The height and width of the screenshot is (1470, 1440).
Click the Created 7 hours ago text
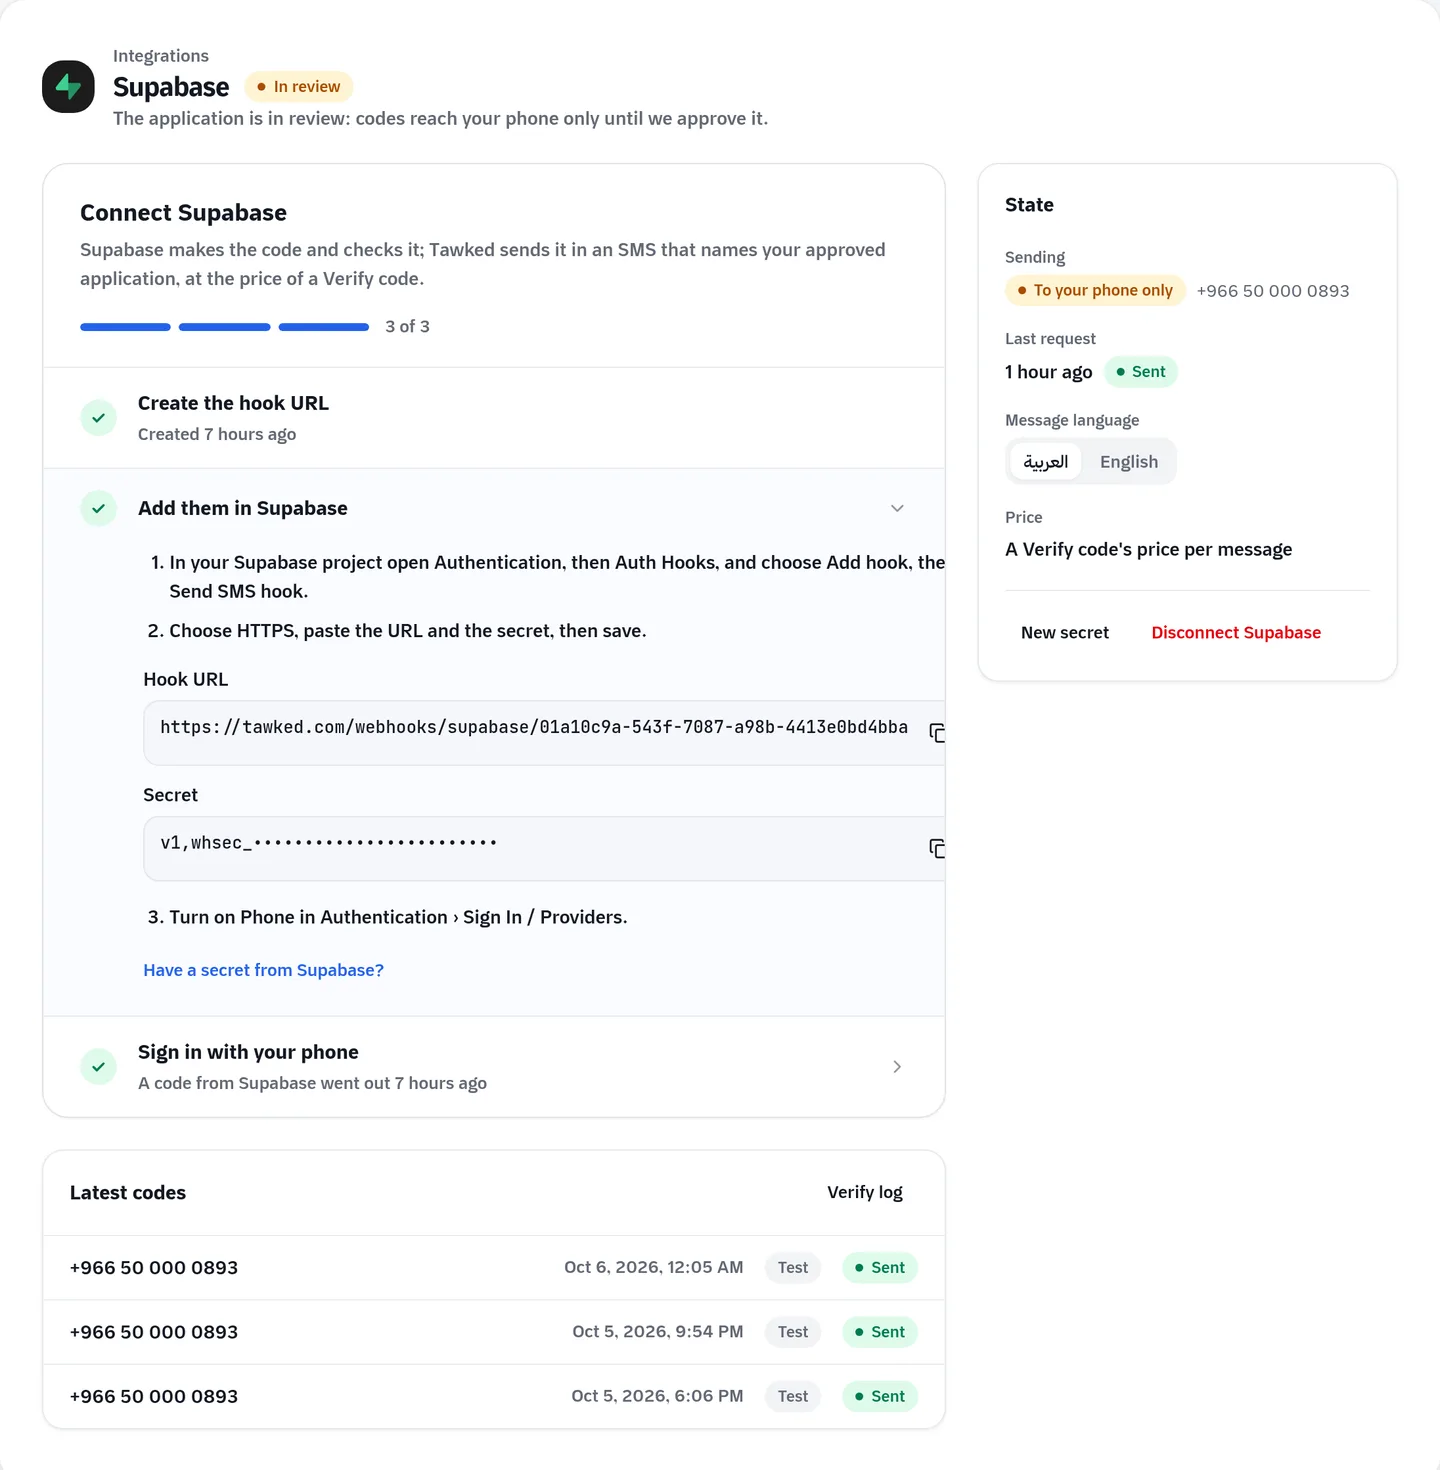217,434
